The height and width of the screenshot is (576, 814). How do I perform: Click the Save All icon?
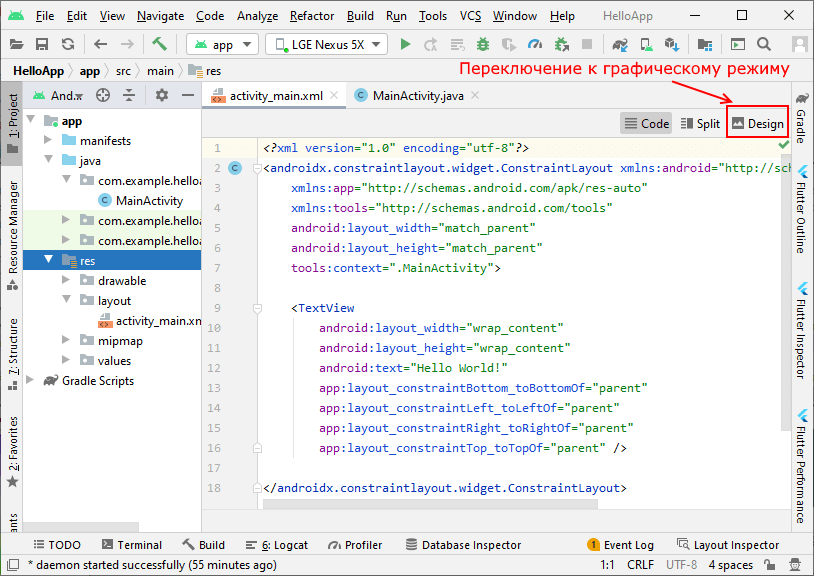[42, 44]
